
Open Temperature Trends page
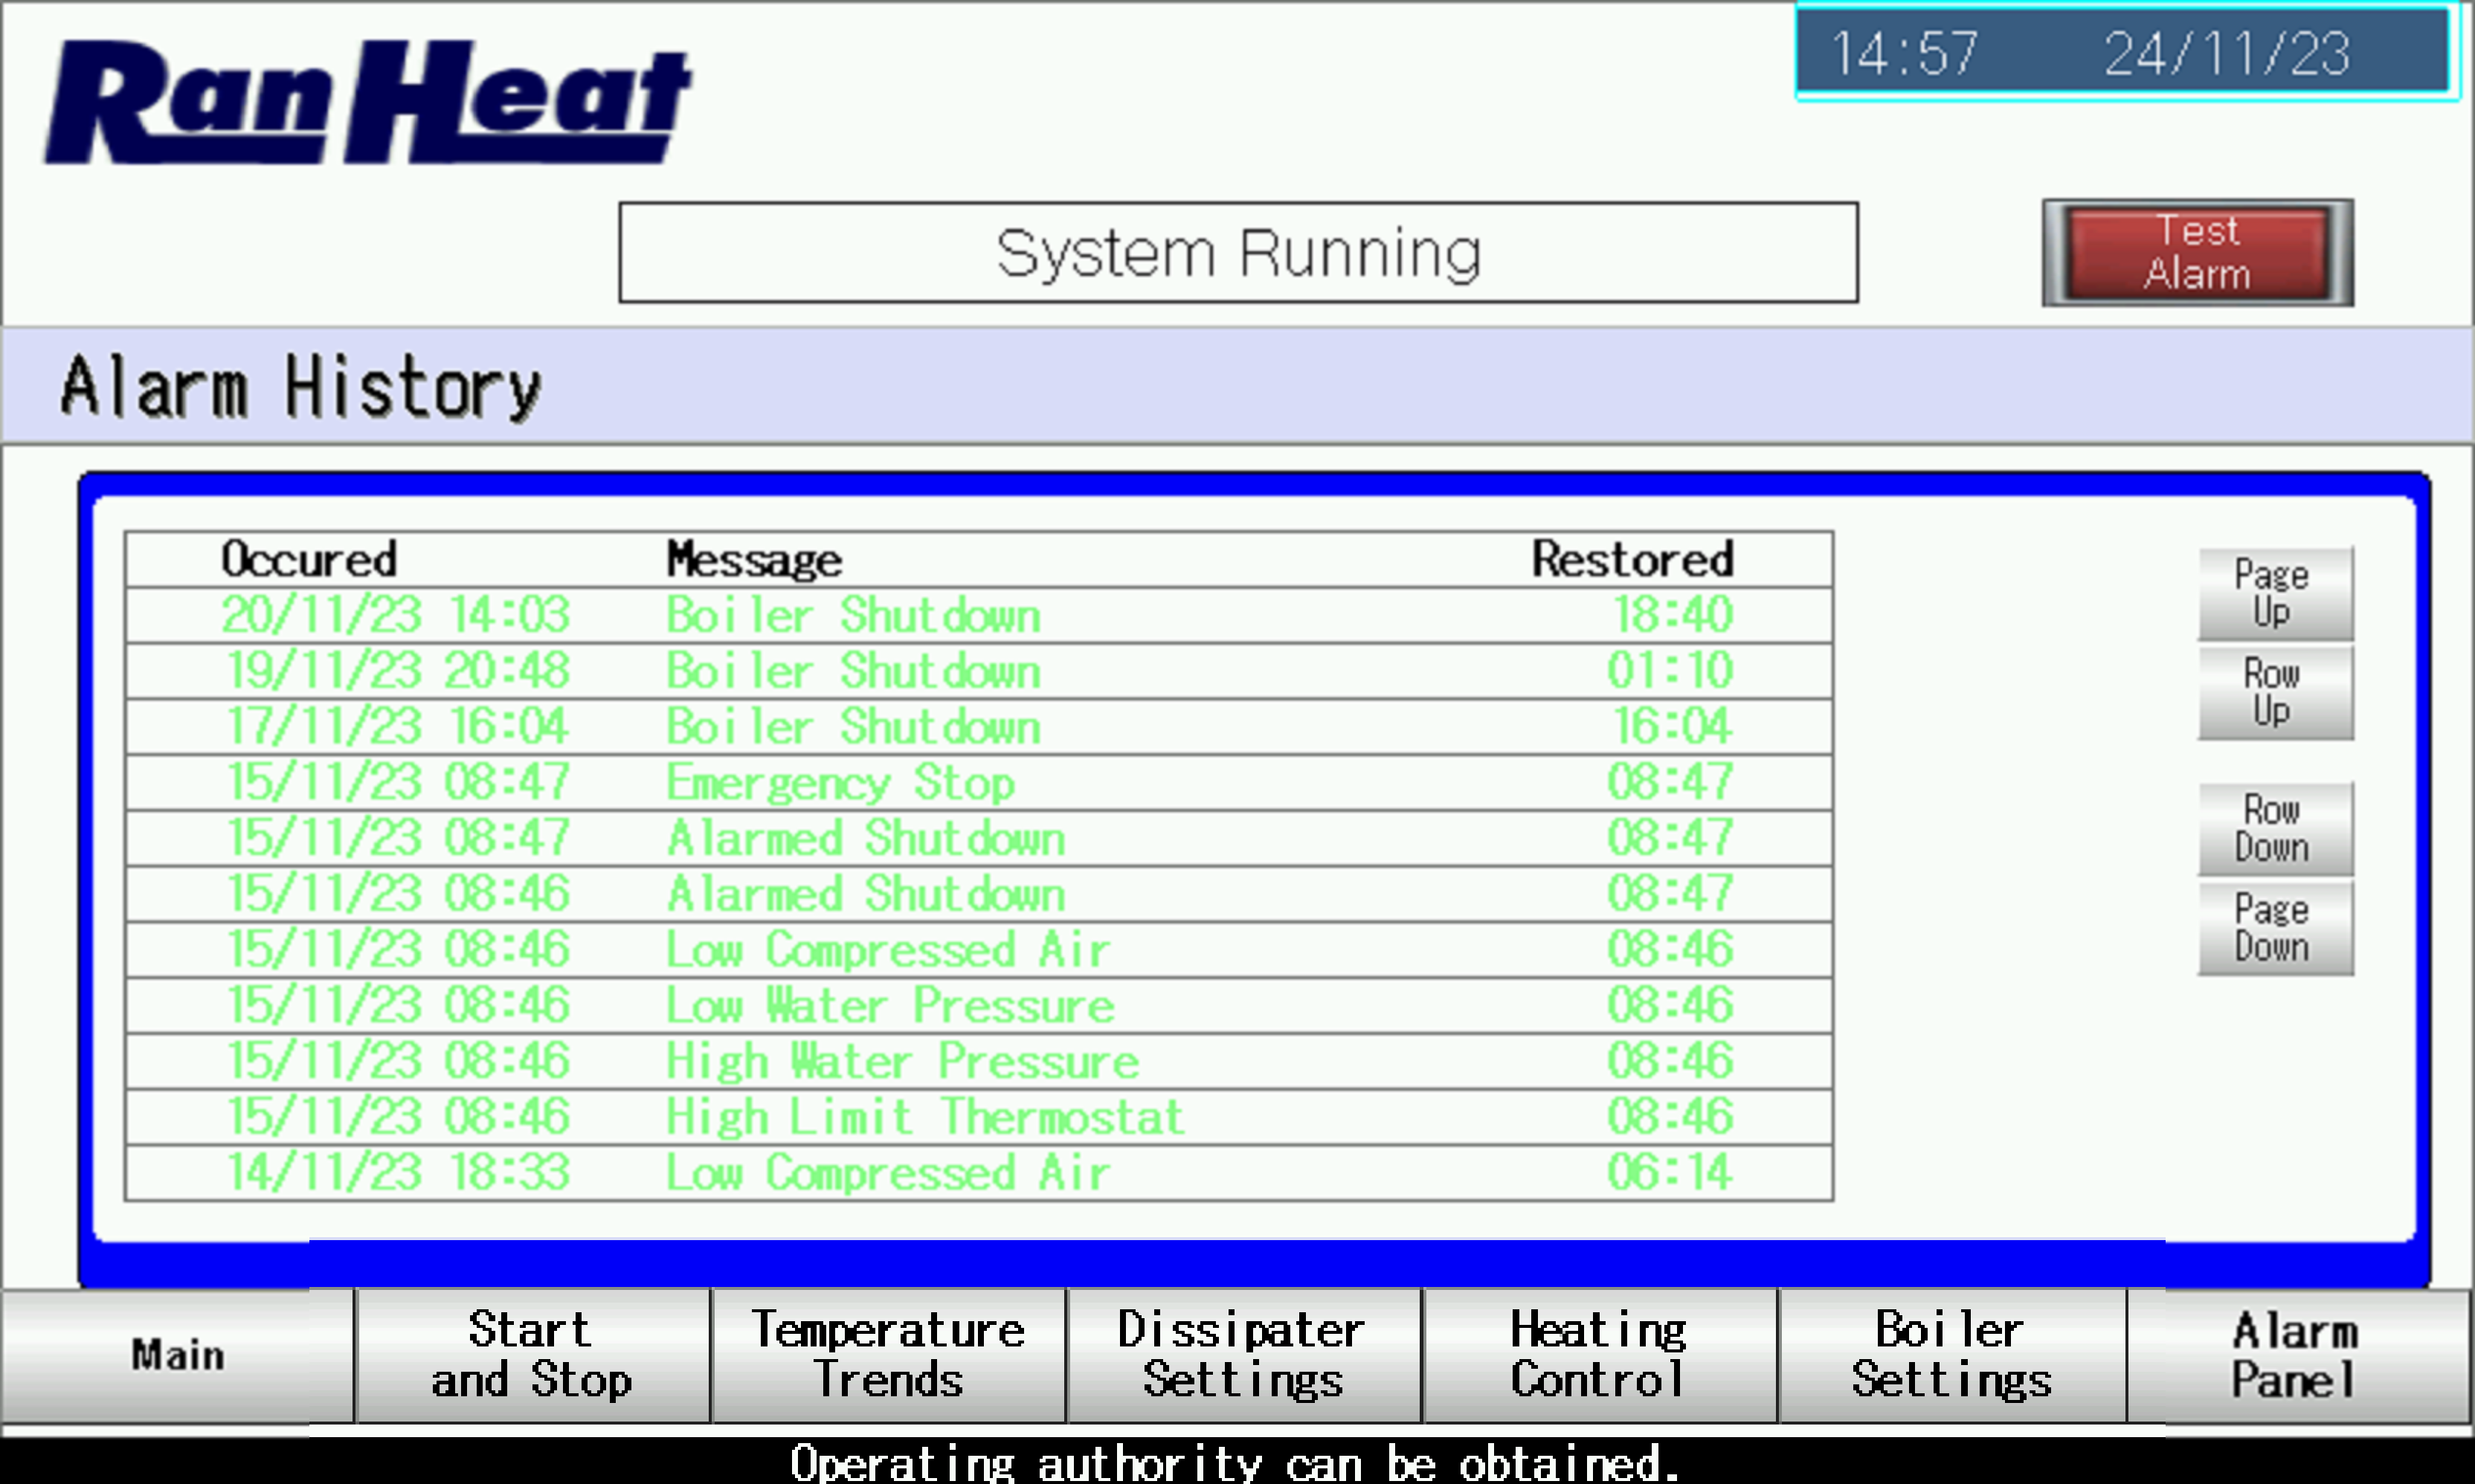pyautogui.click(x=888, y=1355)
